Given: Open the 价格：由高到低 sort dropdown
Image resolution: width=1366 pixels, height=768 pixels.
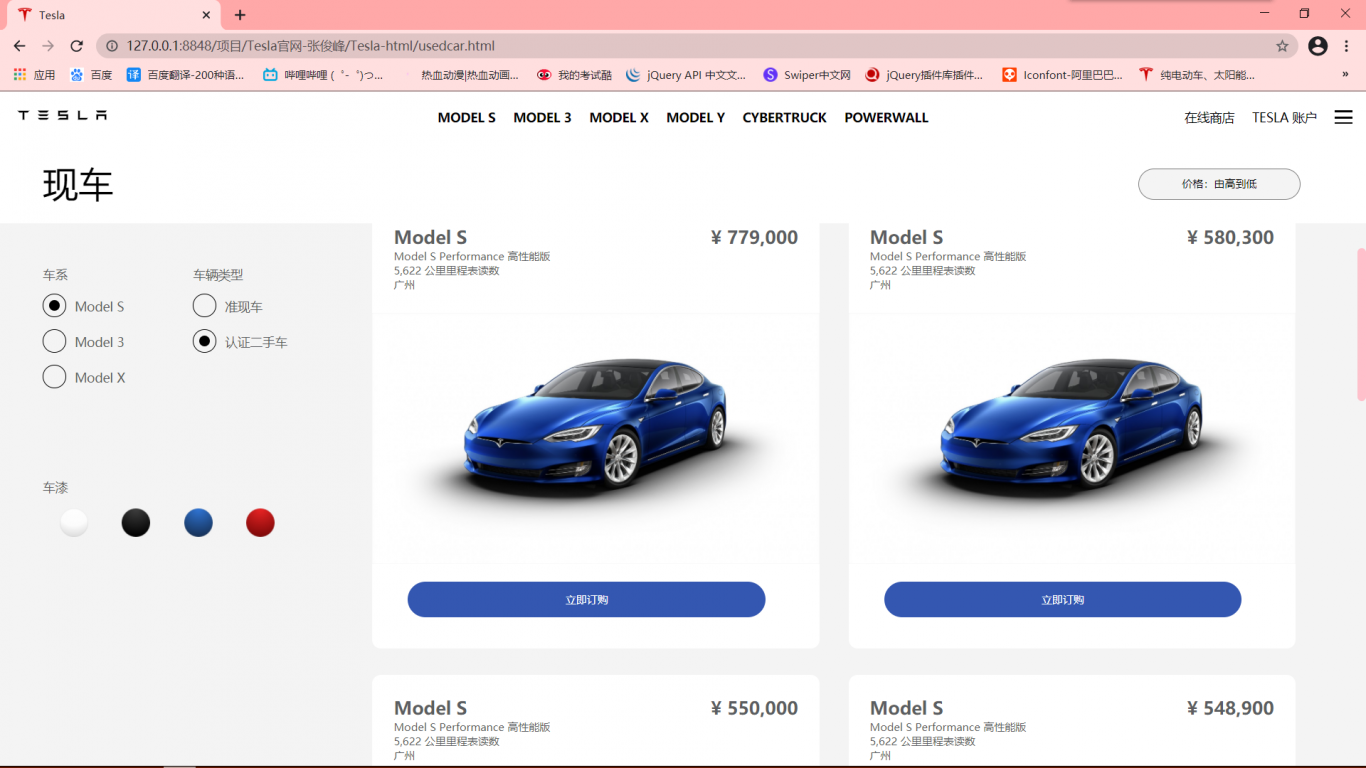Looking at the screenshot, I should [x=1219, y=184].
